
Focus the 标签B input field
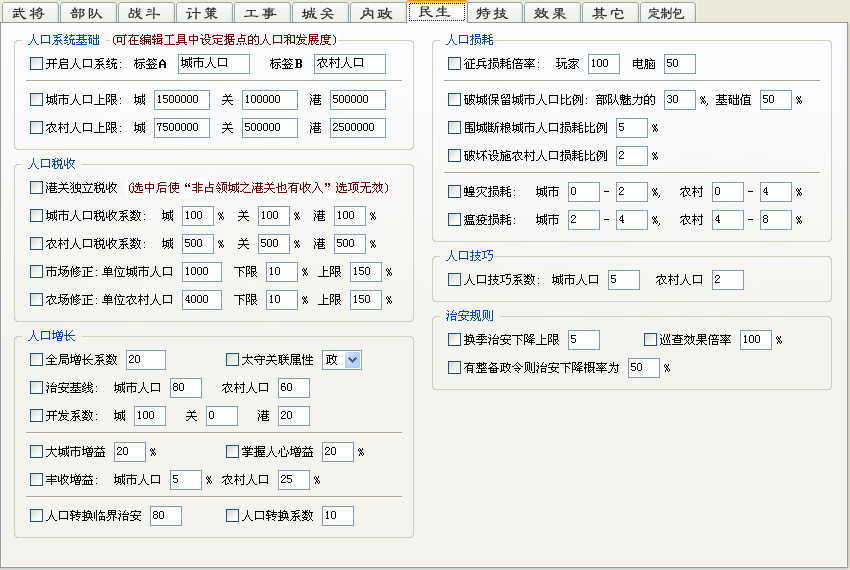pos(350,63)
